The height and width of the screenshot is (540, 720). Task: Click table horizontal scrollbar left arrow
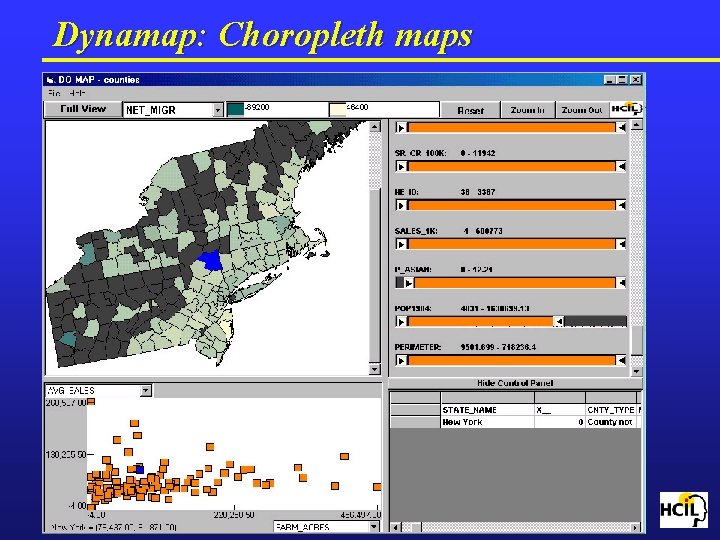pyautogui.click(x=395, y=527)
